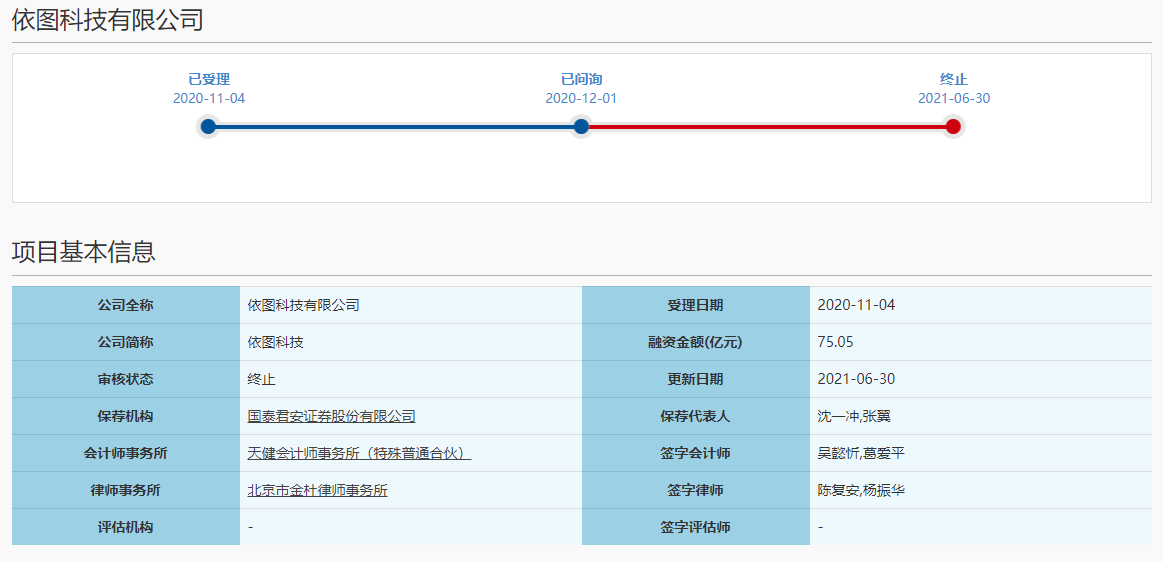Select the 已受理 stage label

tap(208, 79)
